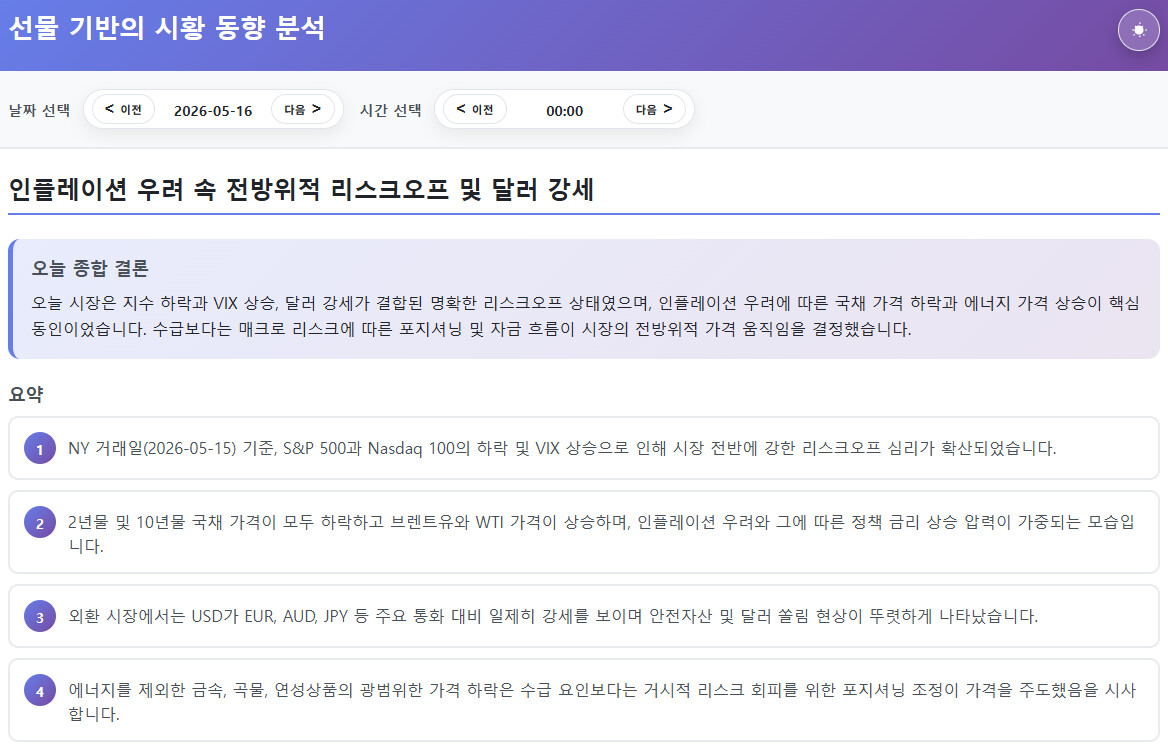The height and width of the screenshot is (748, 1168).
Task: Click the 요약 section heading
Action: (x=26, y=394)
